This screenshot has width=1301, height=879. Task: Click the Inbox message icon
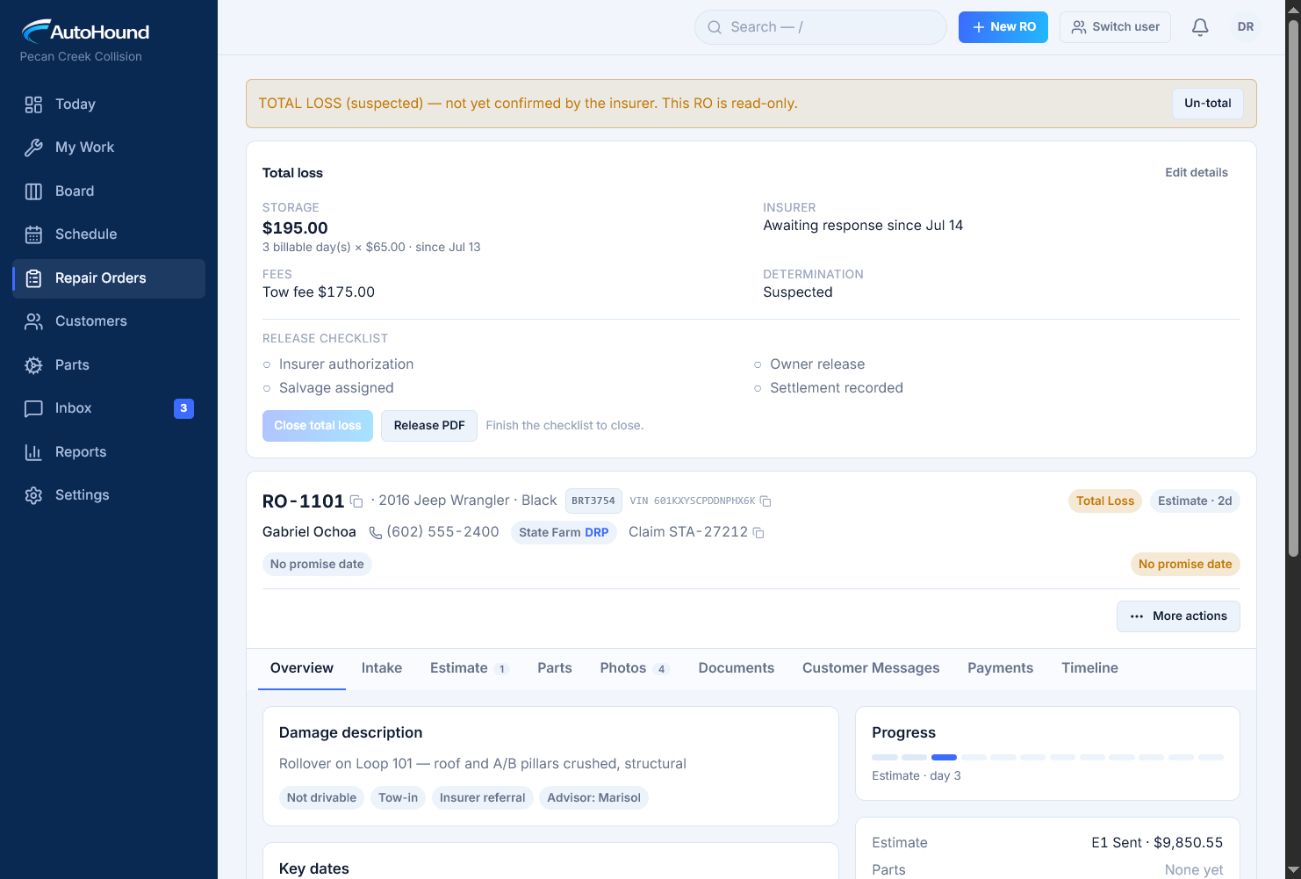[34, 408]
